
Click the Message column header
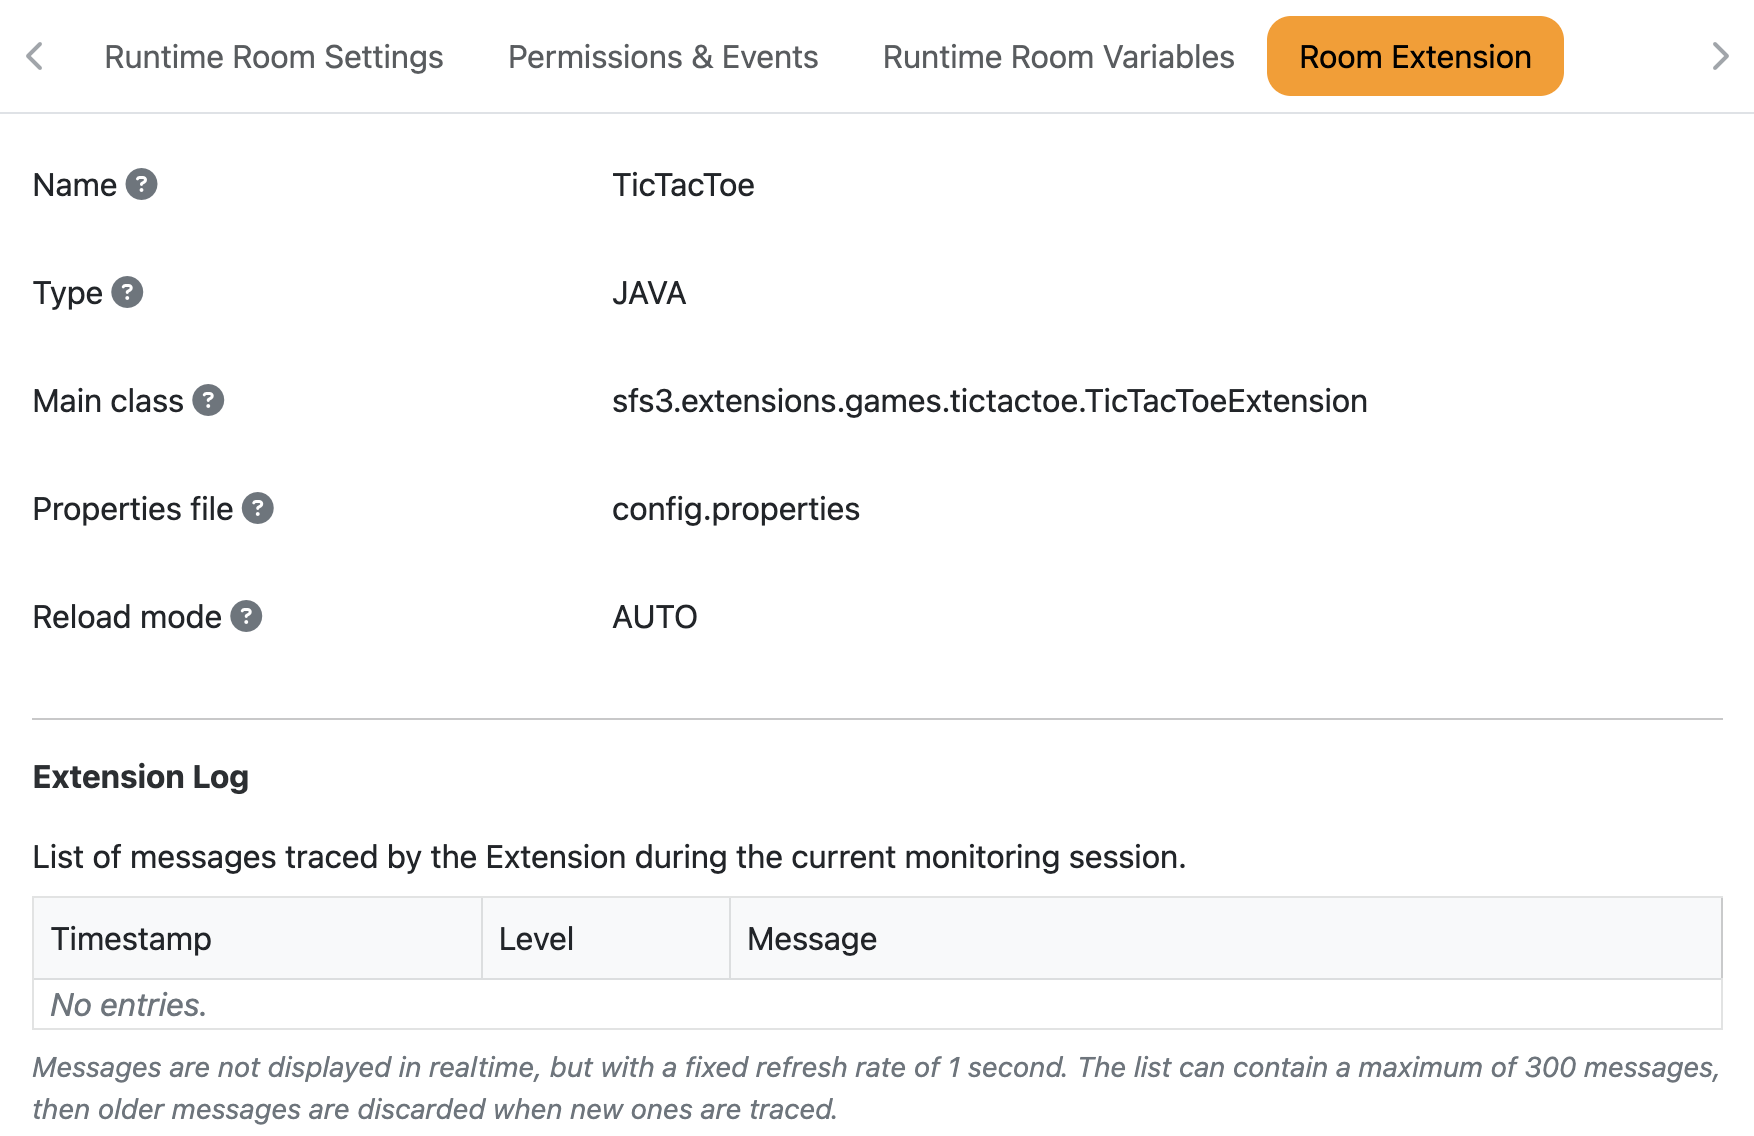pyautogui.click(x=811, y=938)
